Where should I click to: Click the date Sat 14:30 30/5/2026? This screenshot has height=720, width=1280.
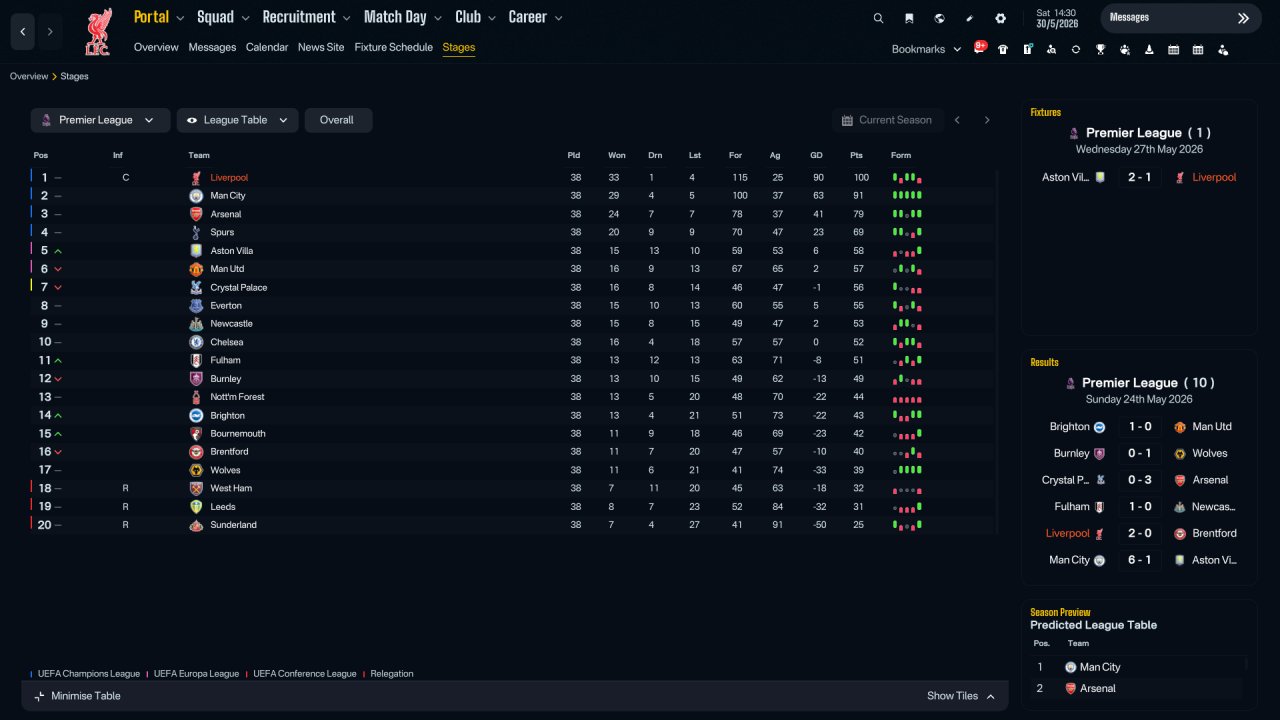tap(1058, 18)
